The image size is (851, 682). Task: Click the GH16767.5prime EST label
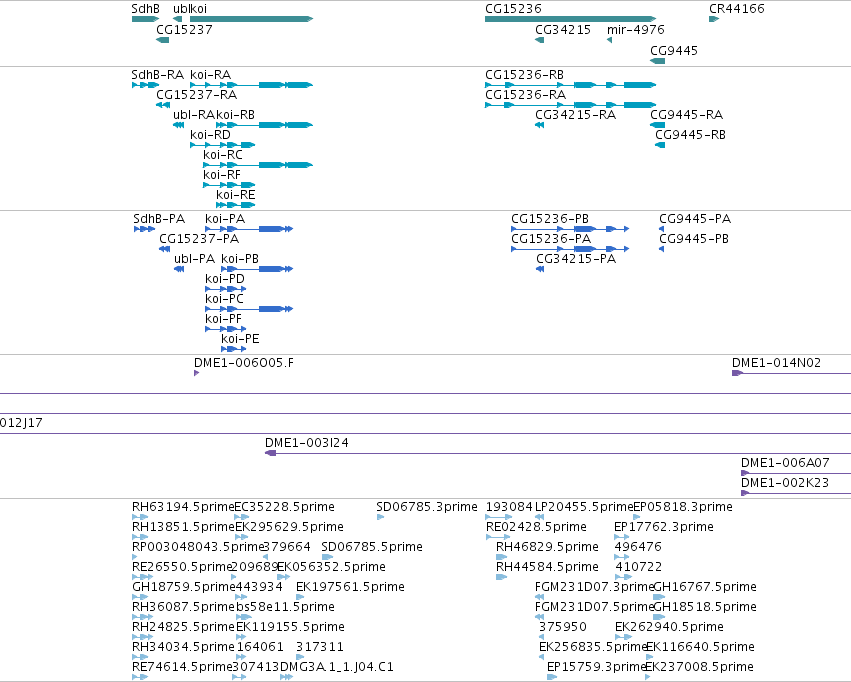click(x=705, y=588)
